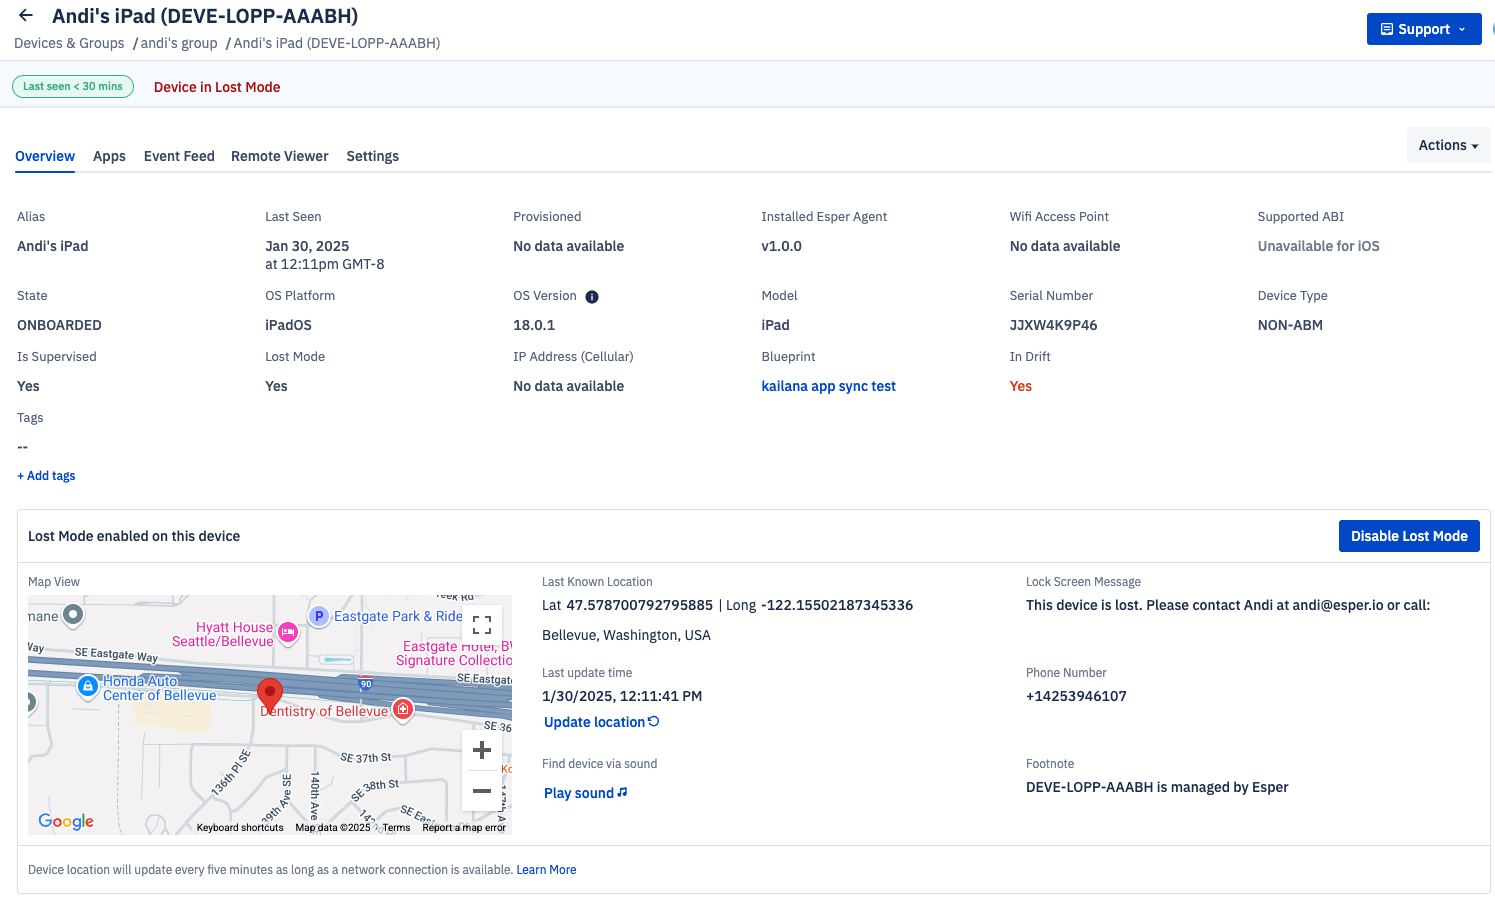Switch to the Overview tab
This screenshot has width=1495, height=904.
pyautogui.click(x=45, y=156)
